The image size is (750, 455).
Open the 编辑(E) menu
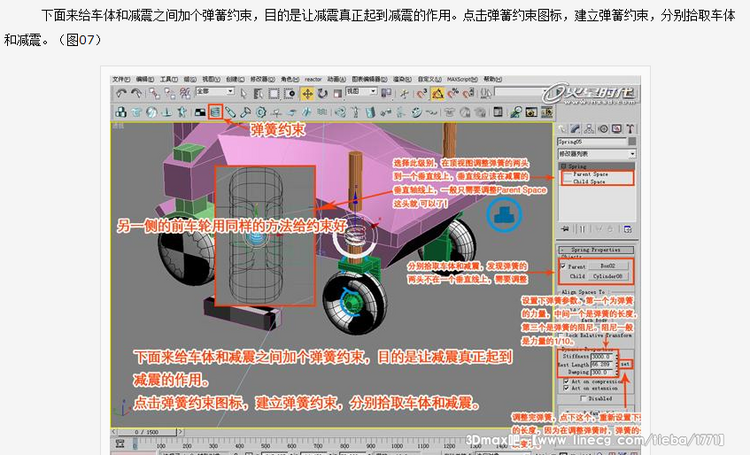pyautogui.click(x=145, y=79)
